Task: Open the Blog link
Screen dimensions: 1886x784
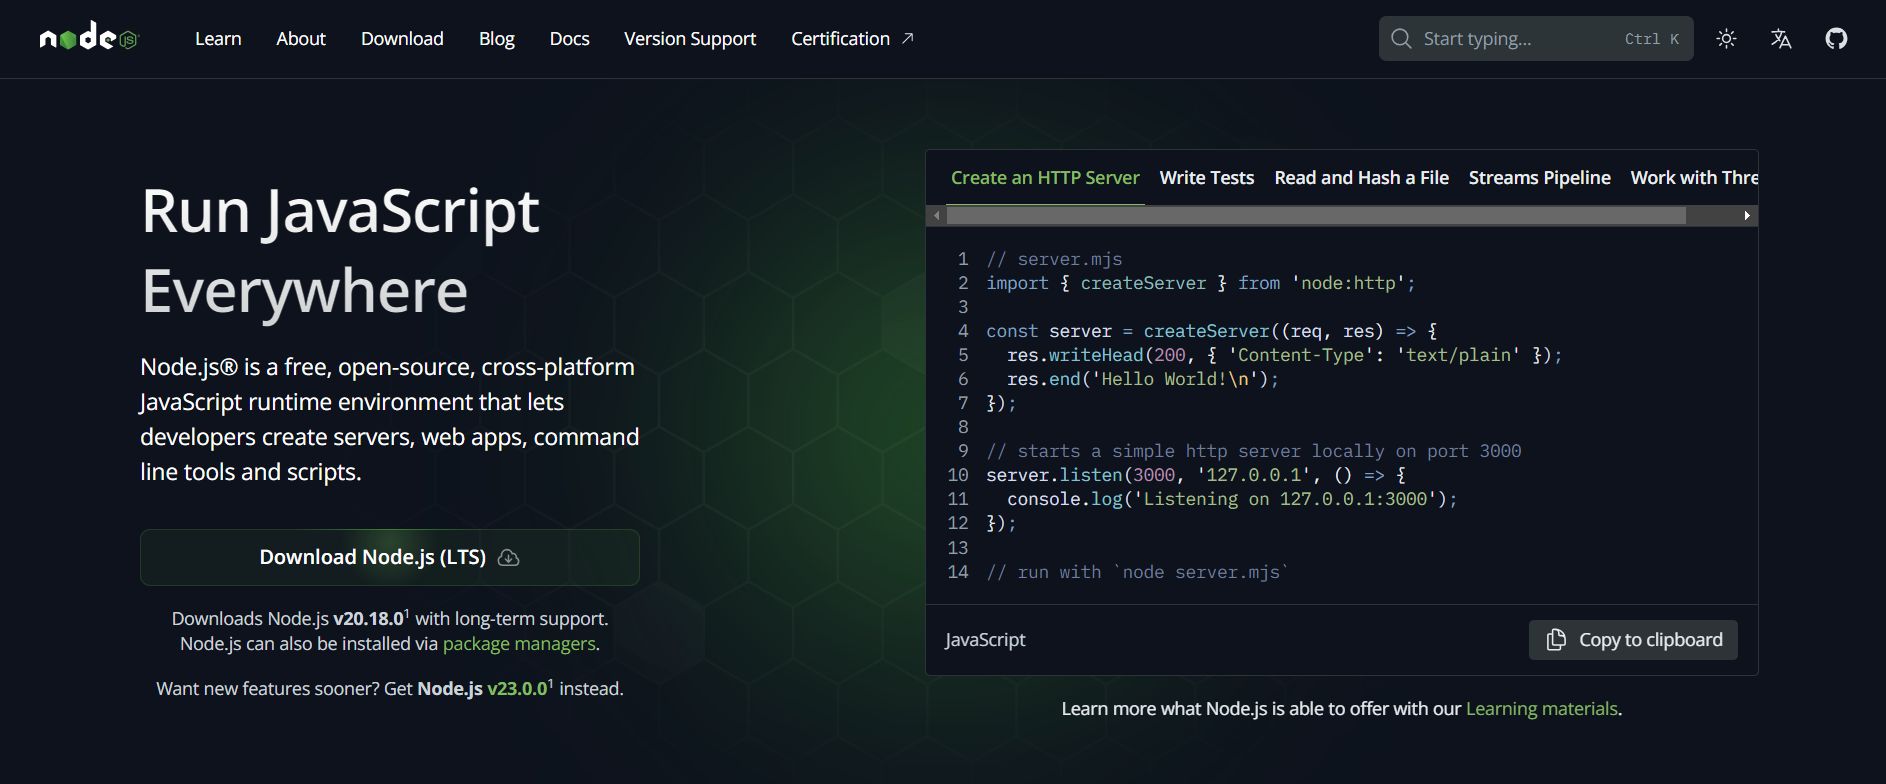Action: (x=496, y=39)
